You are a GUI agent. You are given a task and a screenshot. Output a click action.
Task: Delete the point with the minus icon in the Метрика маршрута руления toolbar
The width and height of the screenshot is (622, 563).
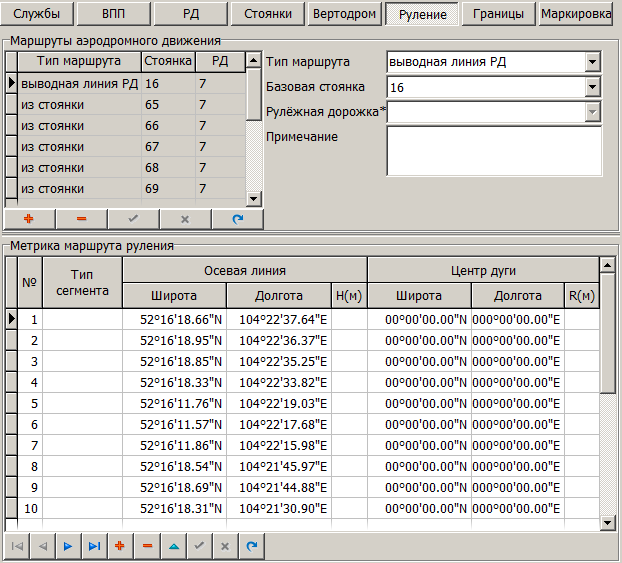point(147,546)
